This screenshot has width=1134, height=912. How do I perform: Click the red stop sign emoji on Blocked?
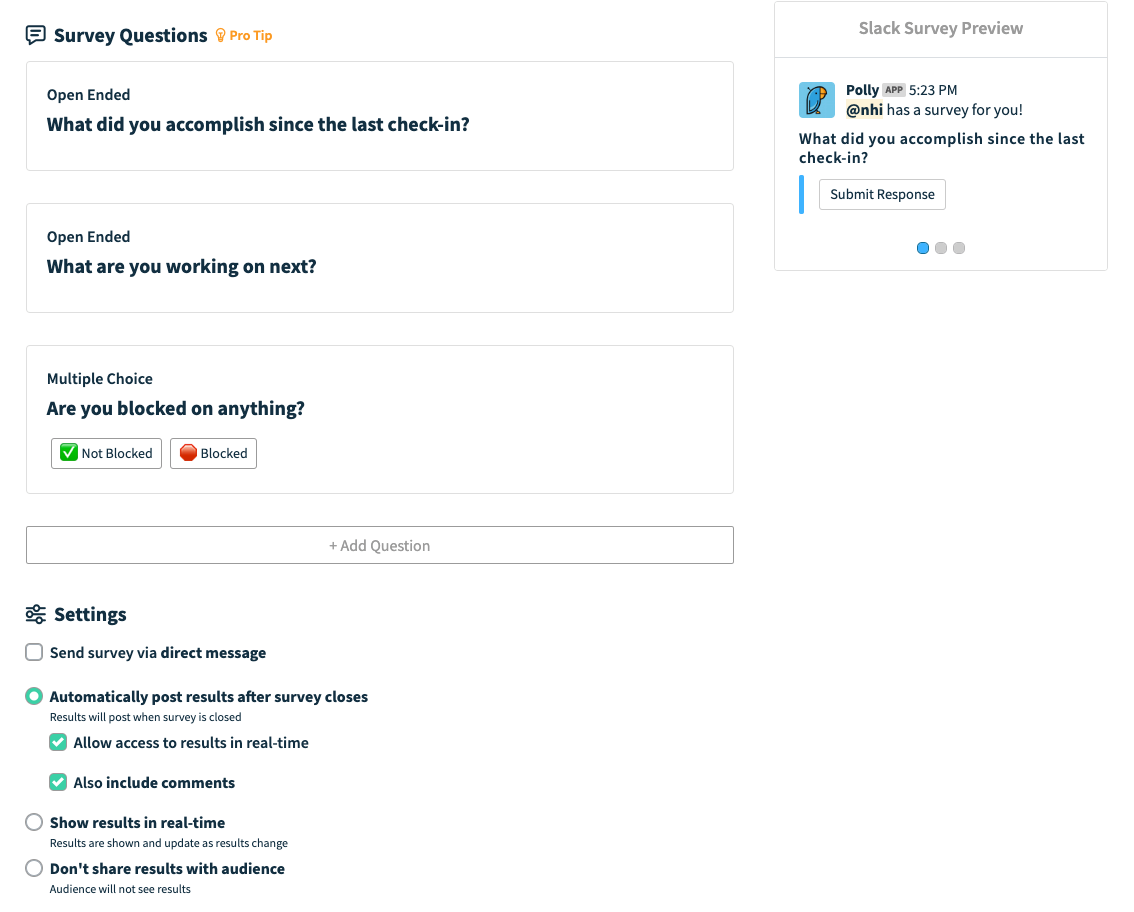(188, 453)
